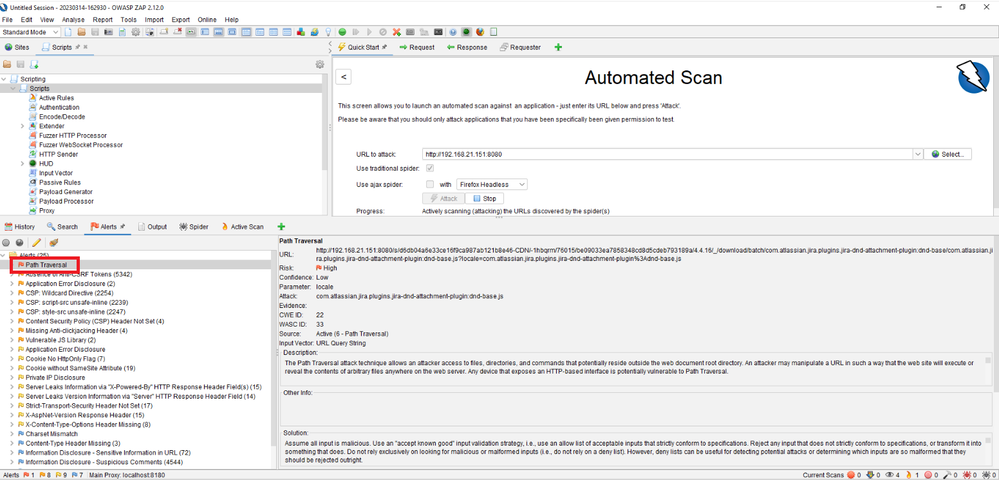Open the Firefox Headless browser dropdown
Screen dimensions: 999x480
pyautogui.click(x=491, y=184)
